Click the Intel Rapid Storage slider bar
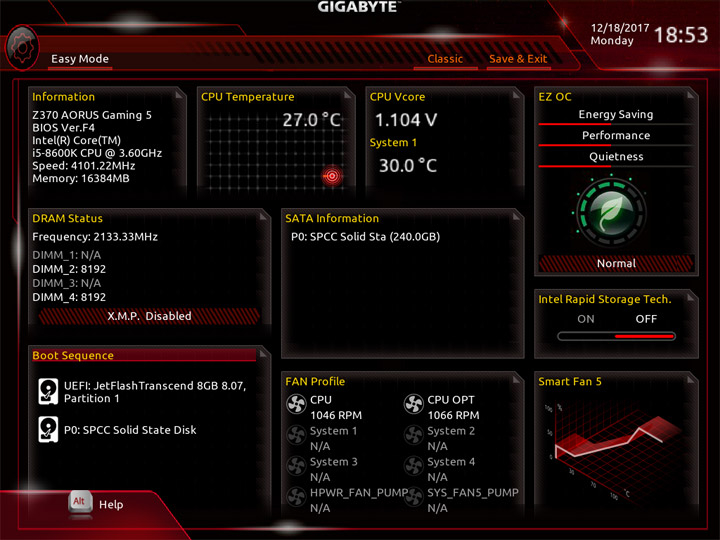Viewport: 720px width, 540px height. tap(616, 337)
